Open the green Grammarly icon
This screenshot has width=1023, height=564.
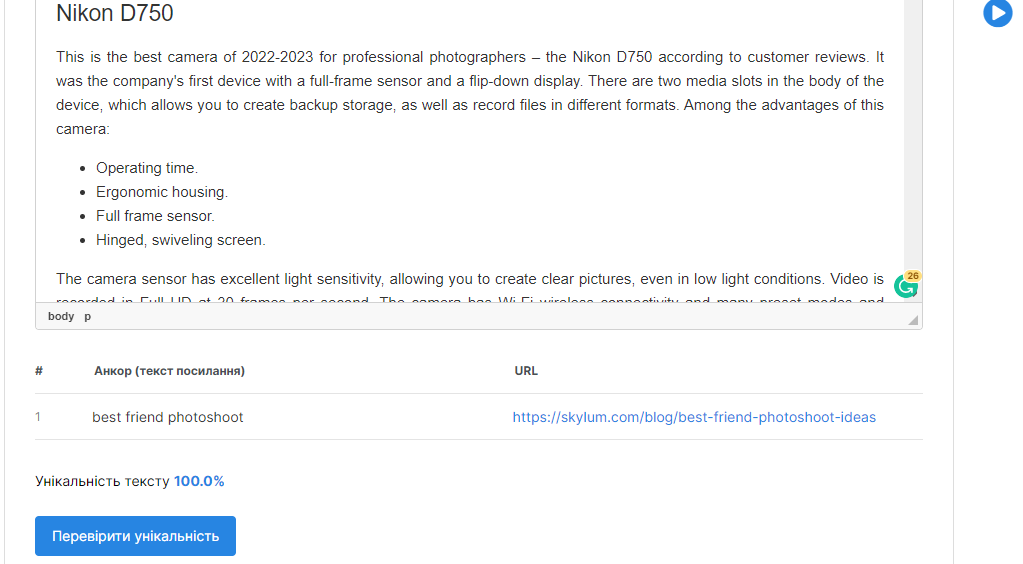click(906, 285)
